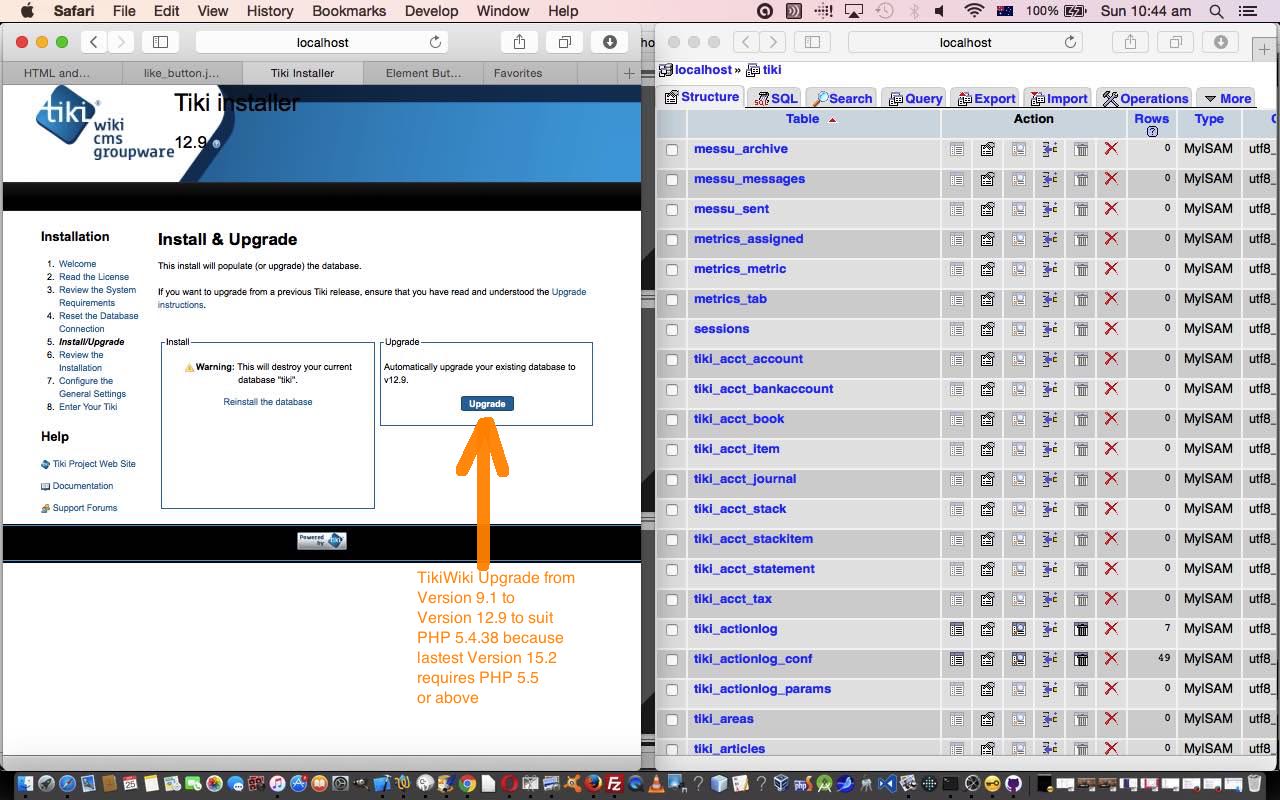Tick the sessions table checkbox
1280x800 pixels.
(672, 330)
